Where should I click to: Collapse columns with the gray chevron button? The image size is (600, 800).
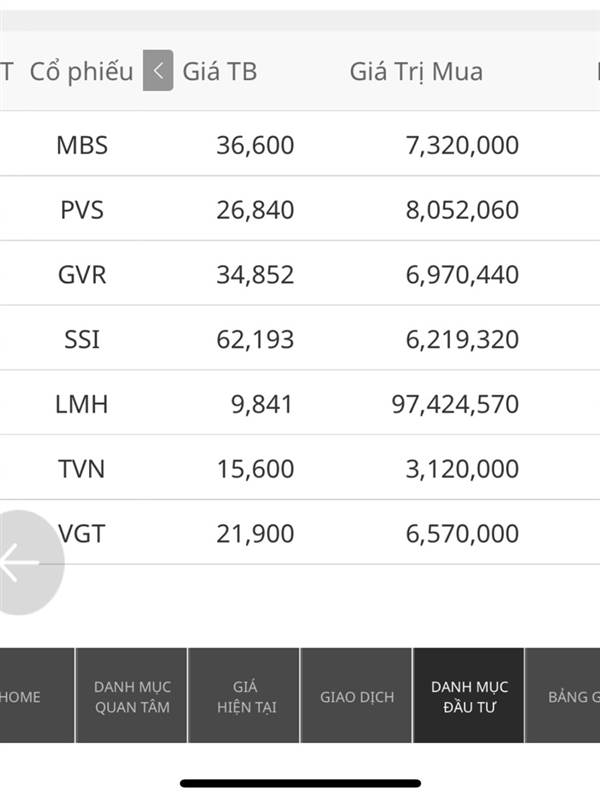[158, 70]
